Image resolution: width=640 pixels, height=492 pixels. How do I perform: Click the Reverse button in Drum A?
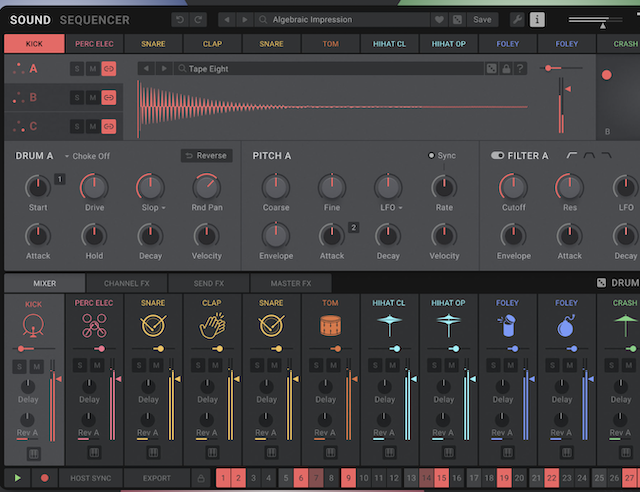coord(207,156)
